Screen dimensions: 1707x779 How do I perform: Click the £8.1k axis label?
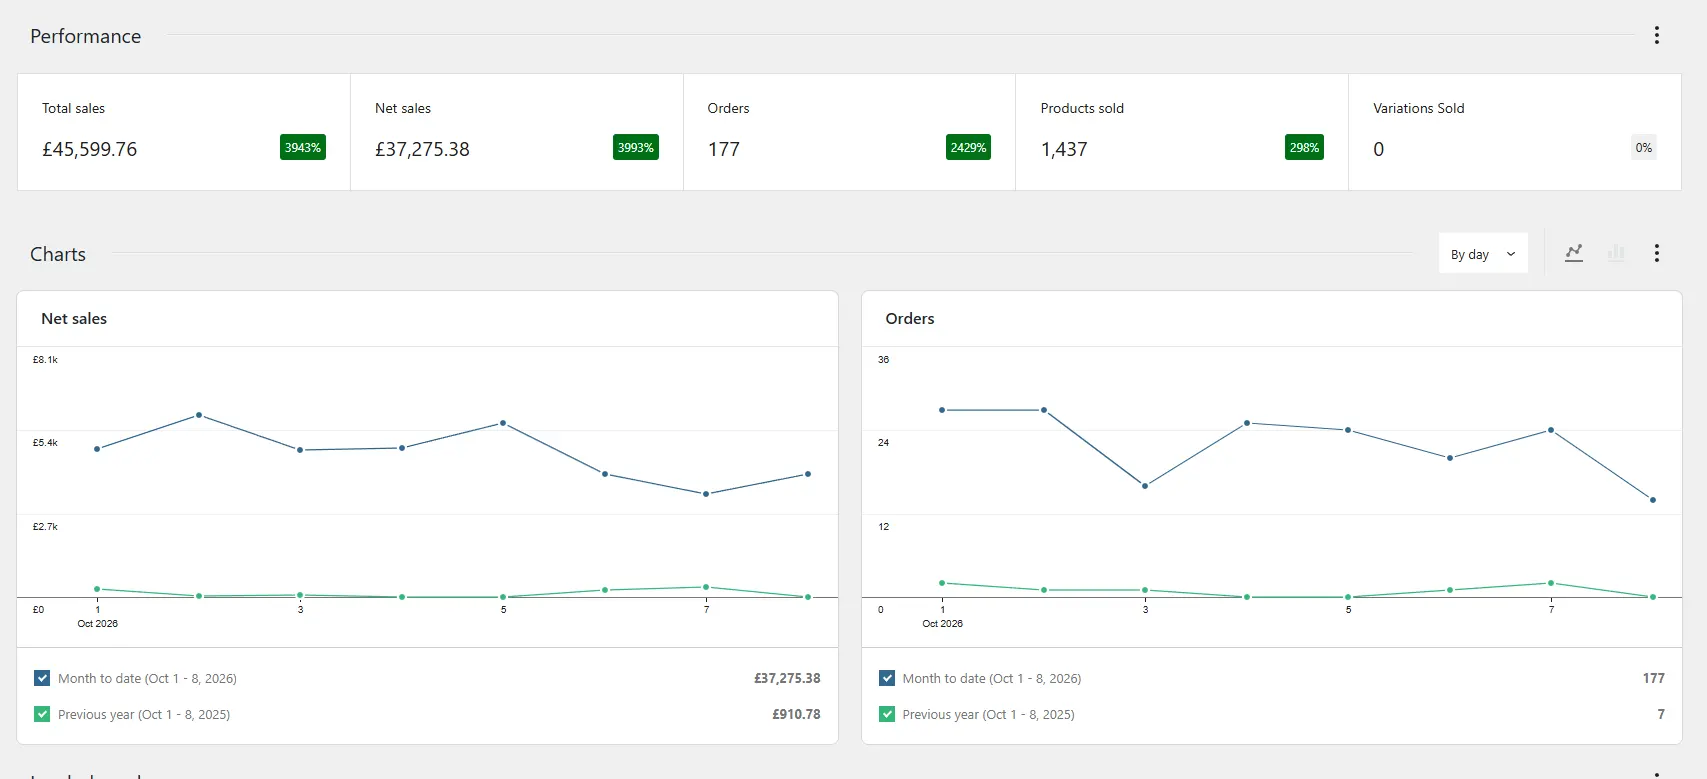point(45,360)
